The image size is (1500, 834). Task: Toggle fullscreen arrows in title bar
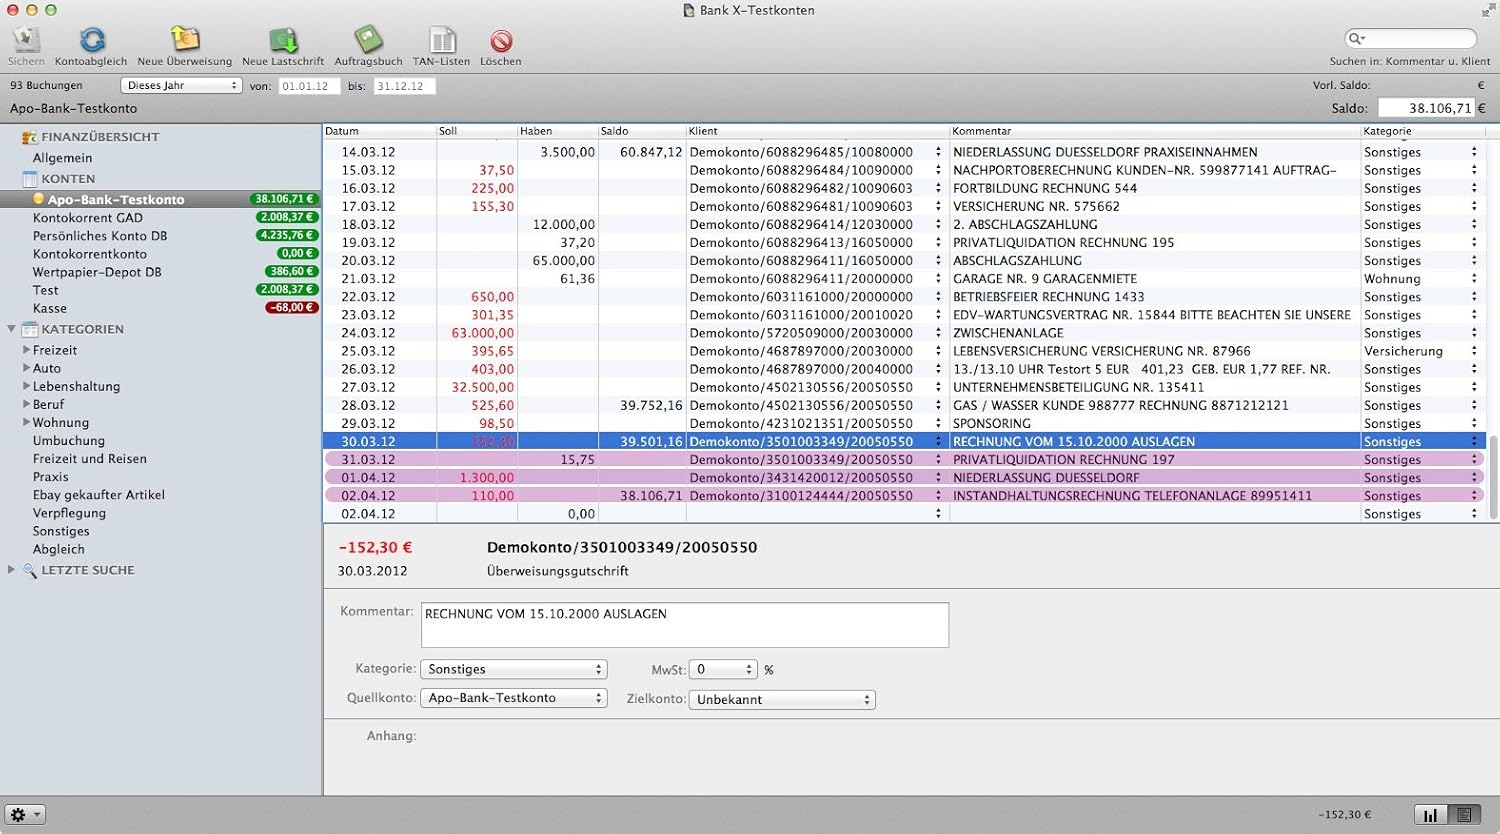point(1488,10)
